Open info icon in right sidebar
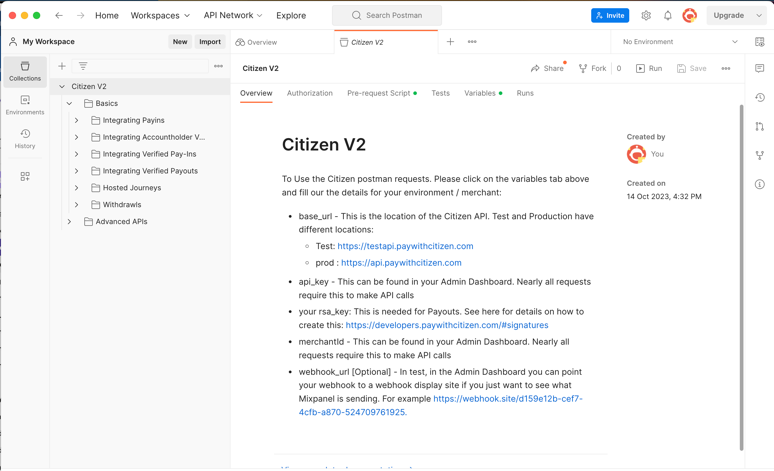The width and height of the screenshot is (774, 471). [760, 184]
